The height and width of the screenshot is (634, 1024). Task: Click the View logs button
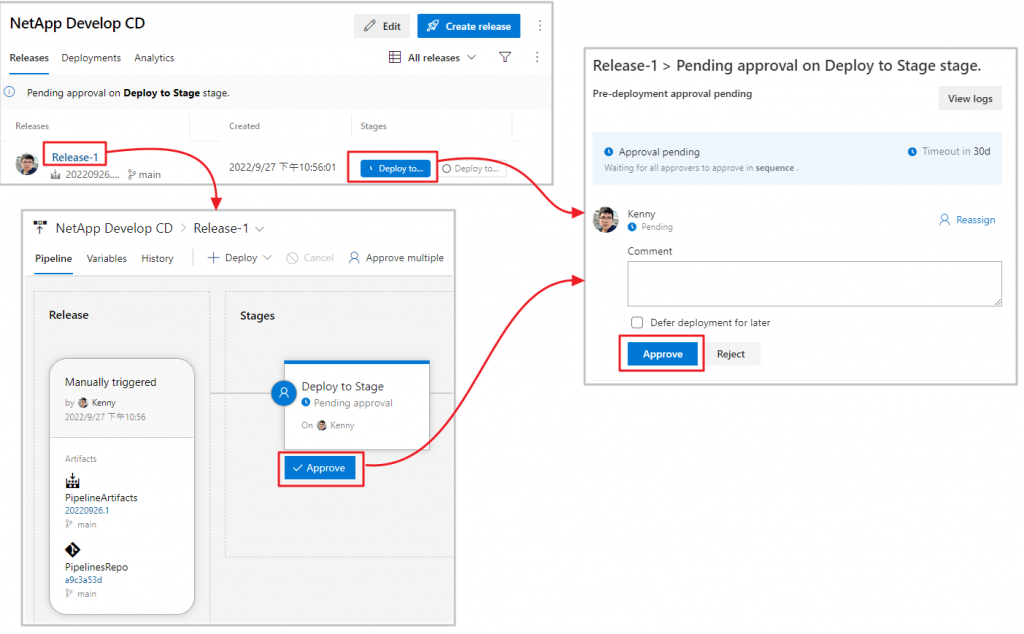coord(970,99)
